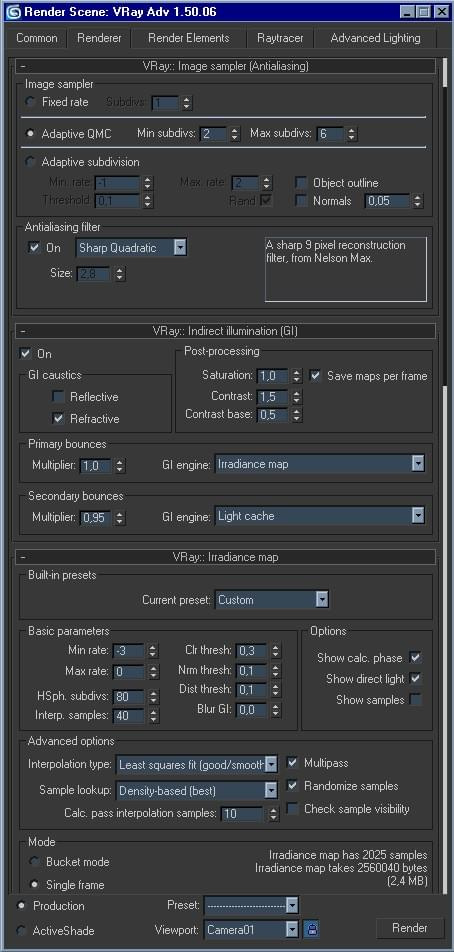Select Production render mode
Viewport: 454px width, 952px height.
point(22,905)
